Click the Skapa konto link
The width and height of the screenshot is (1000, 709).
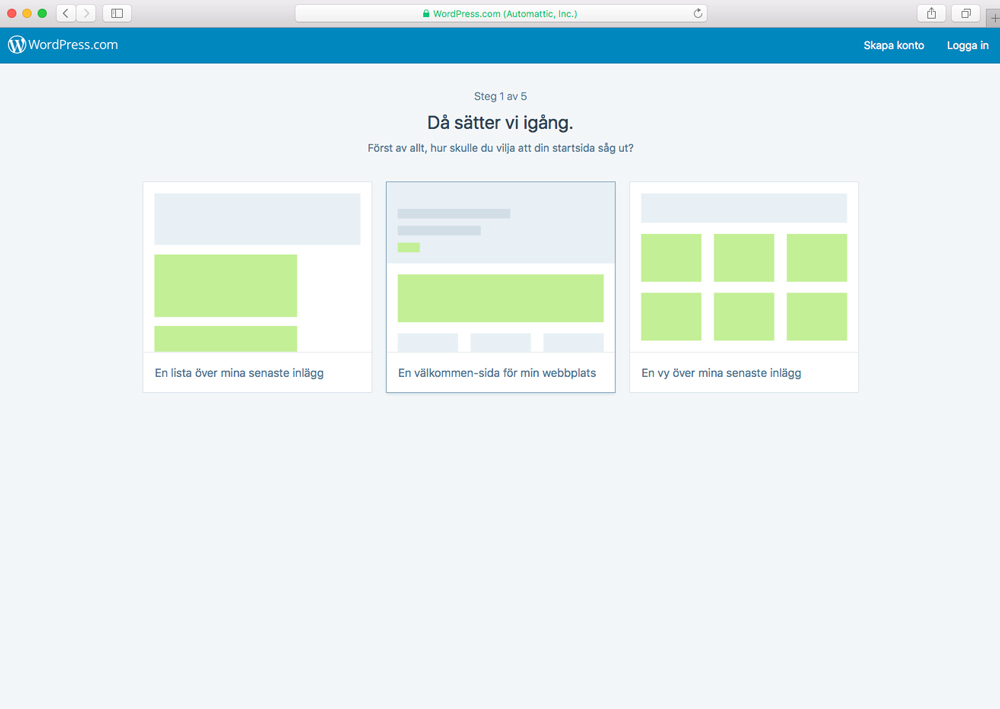pos(893,45)
